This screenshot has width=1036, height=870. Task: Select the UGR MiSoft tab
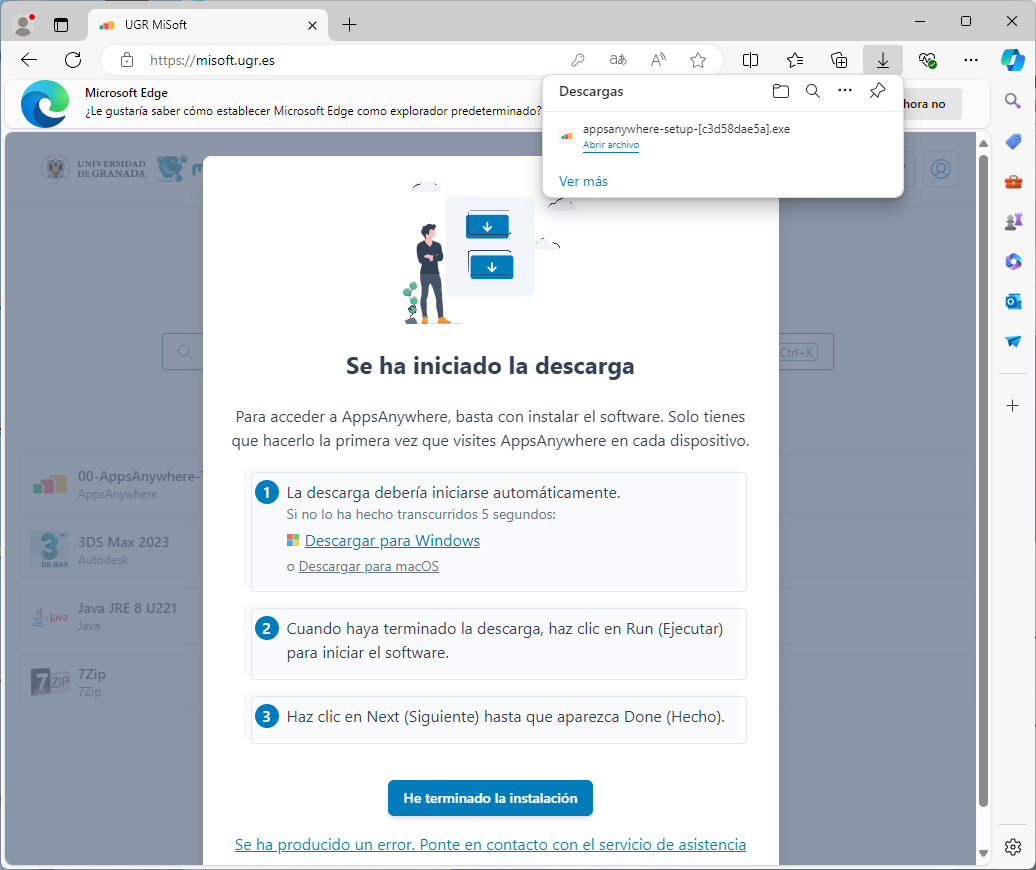pos(207,25)
